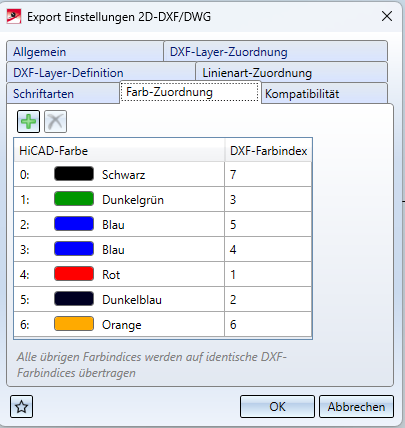The height and width of the screenshot is (428, 405).
Task: Add a new color assignment with green plus
Action: click(29, 122)
